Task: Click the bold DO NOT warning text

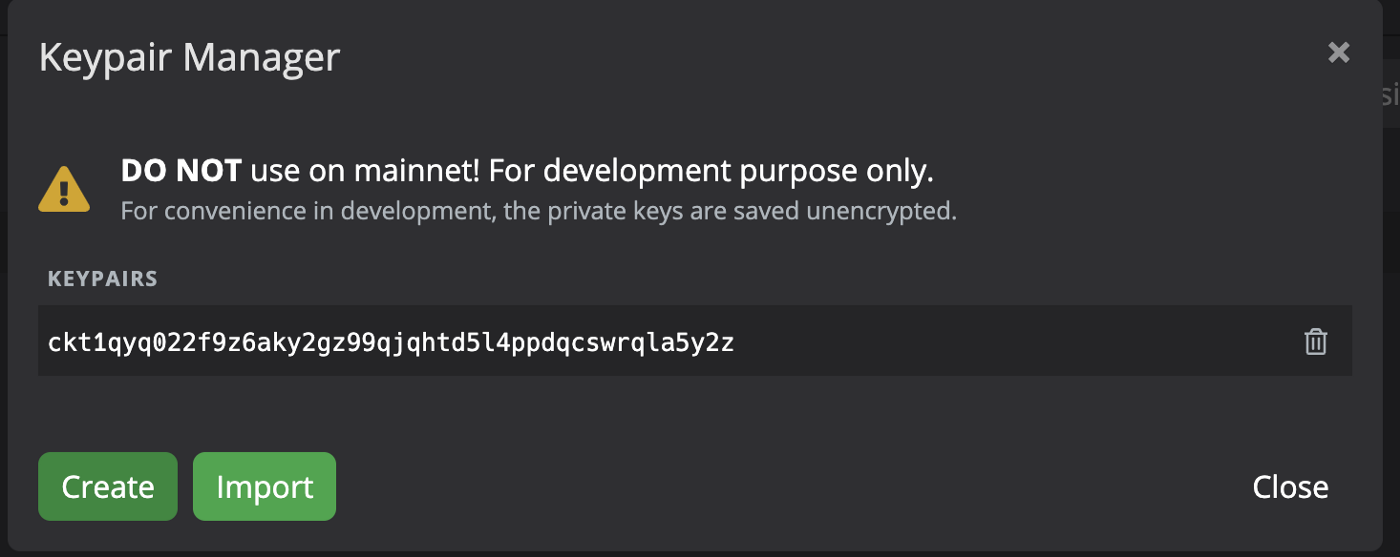Action: tap(181, 171)
